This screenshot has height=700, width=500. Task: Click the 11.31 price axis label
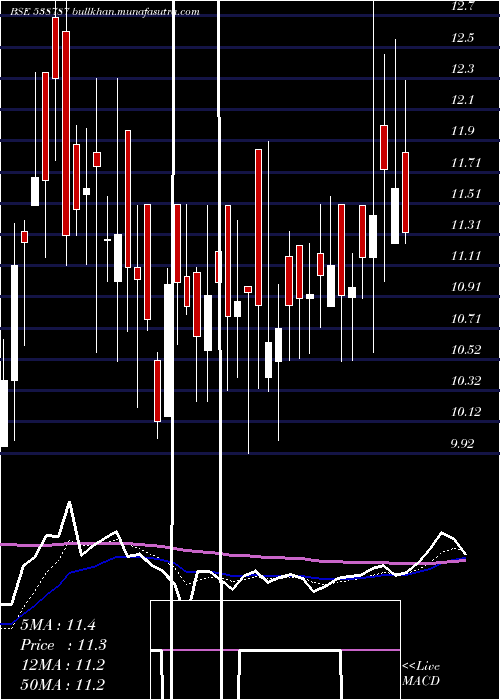(x=466, y=225)
